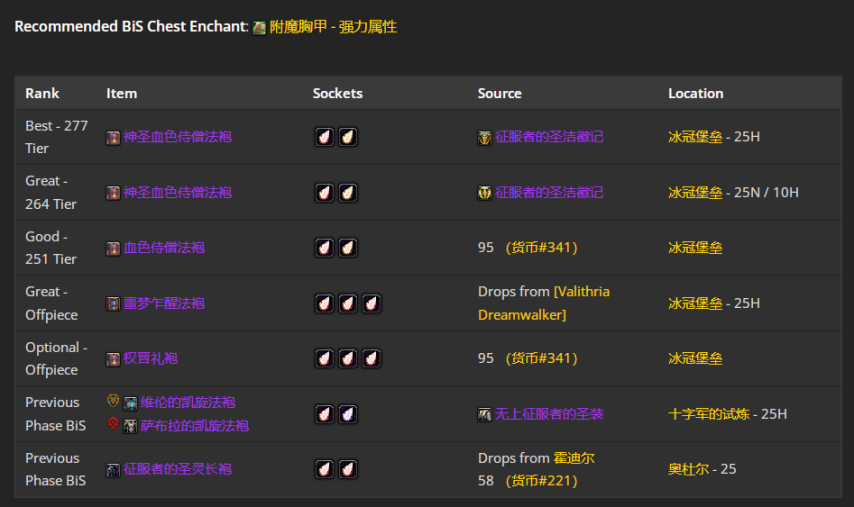
Task: Click the first socket in the 权晋礼袍 row
Action: tap(324, 358)
